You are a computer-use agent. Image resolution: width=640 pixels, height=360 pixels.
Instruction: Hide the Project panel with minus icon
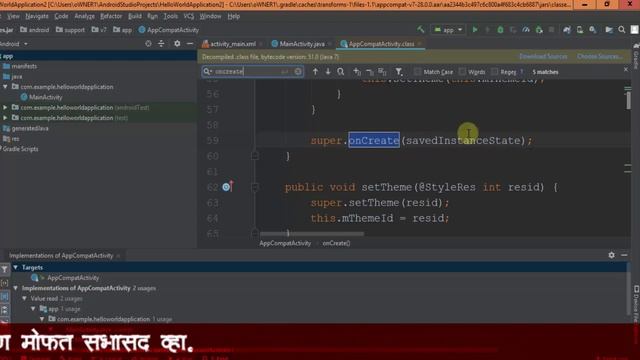coord(190,43)
